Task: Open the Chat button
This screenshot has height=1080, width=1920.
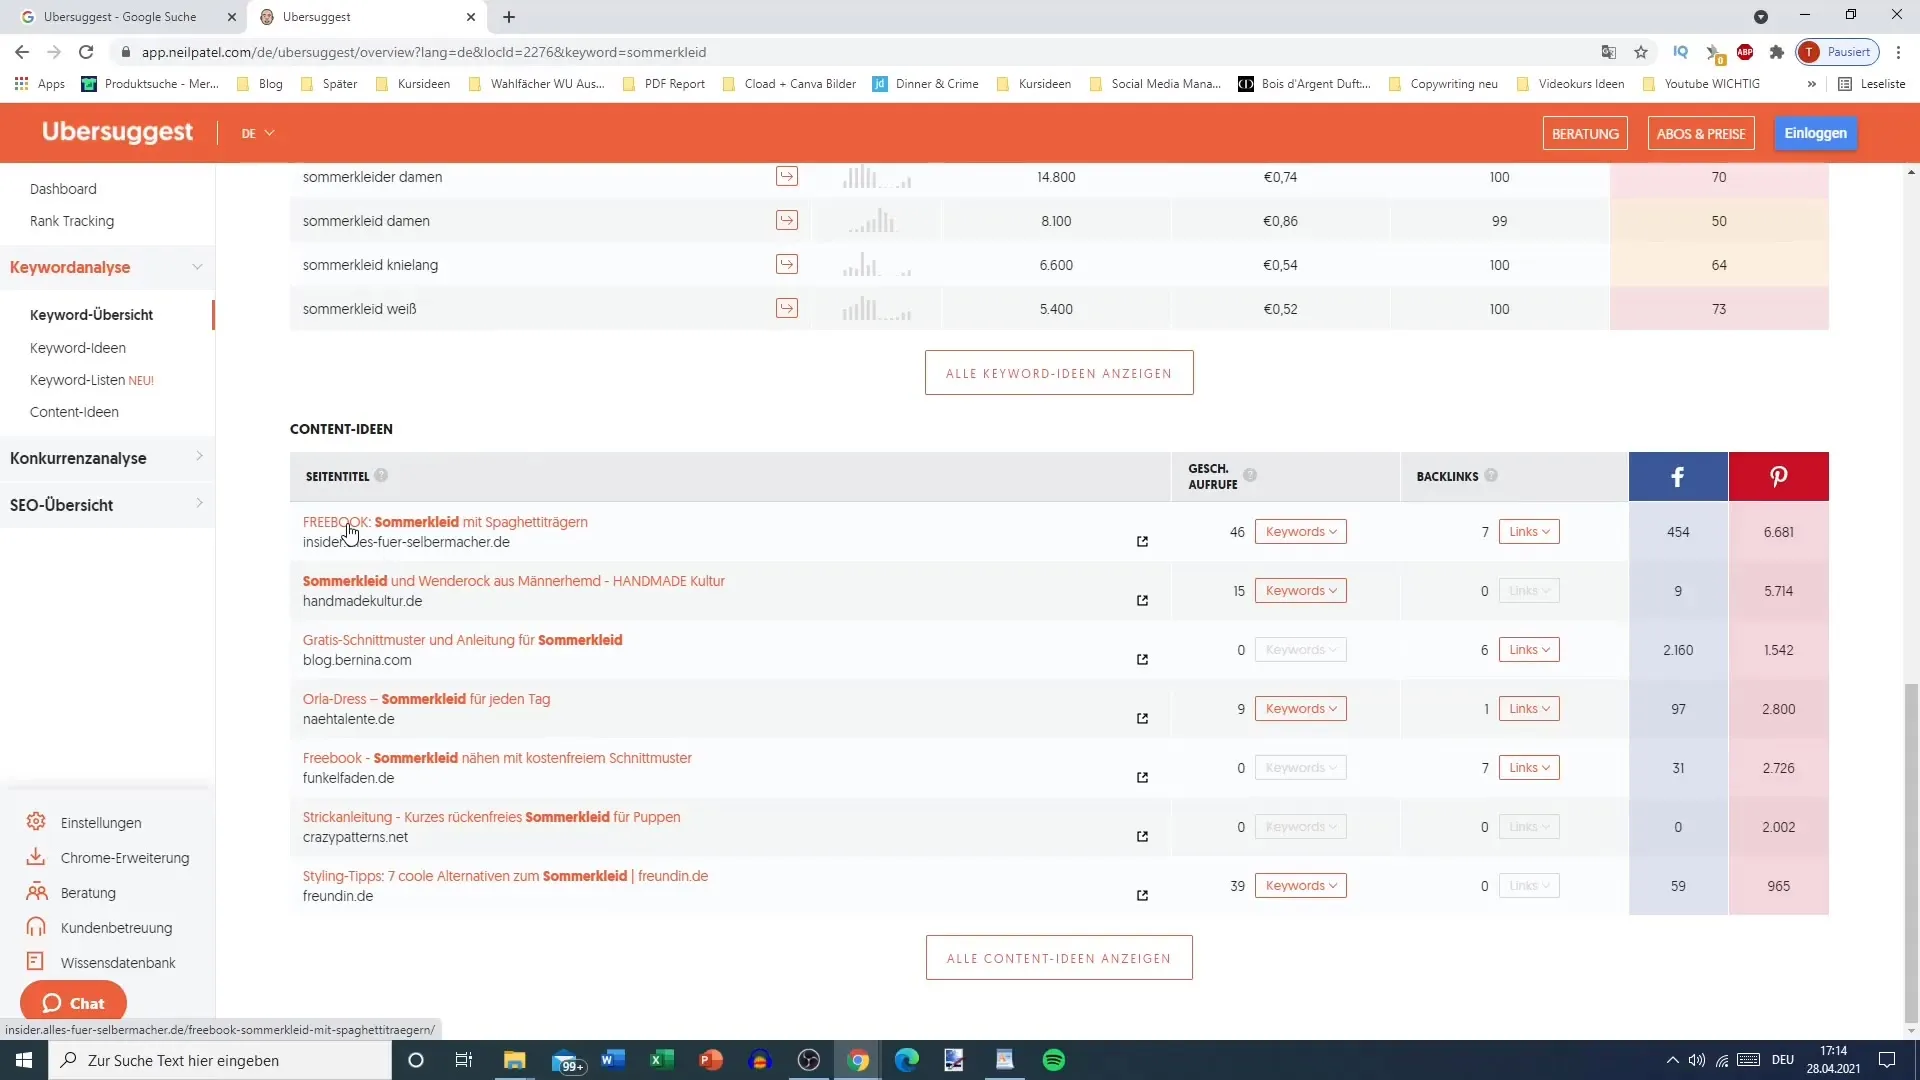Action: (73, 1003)
